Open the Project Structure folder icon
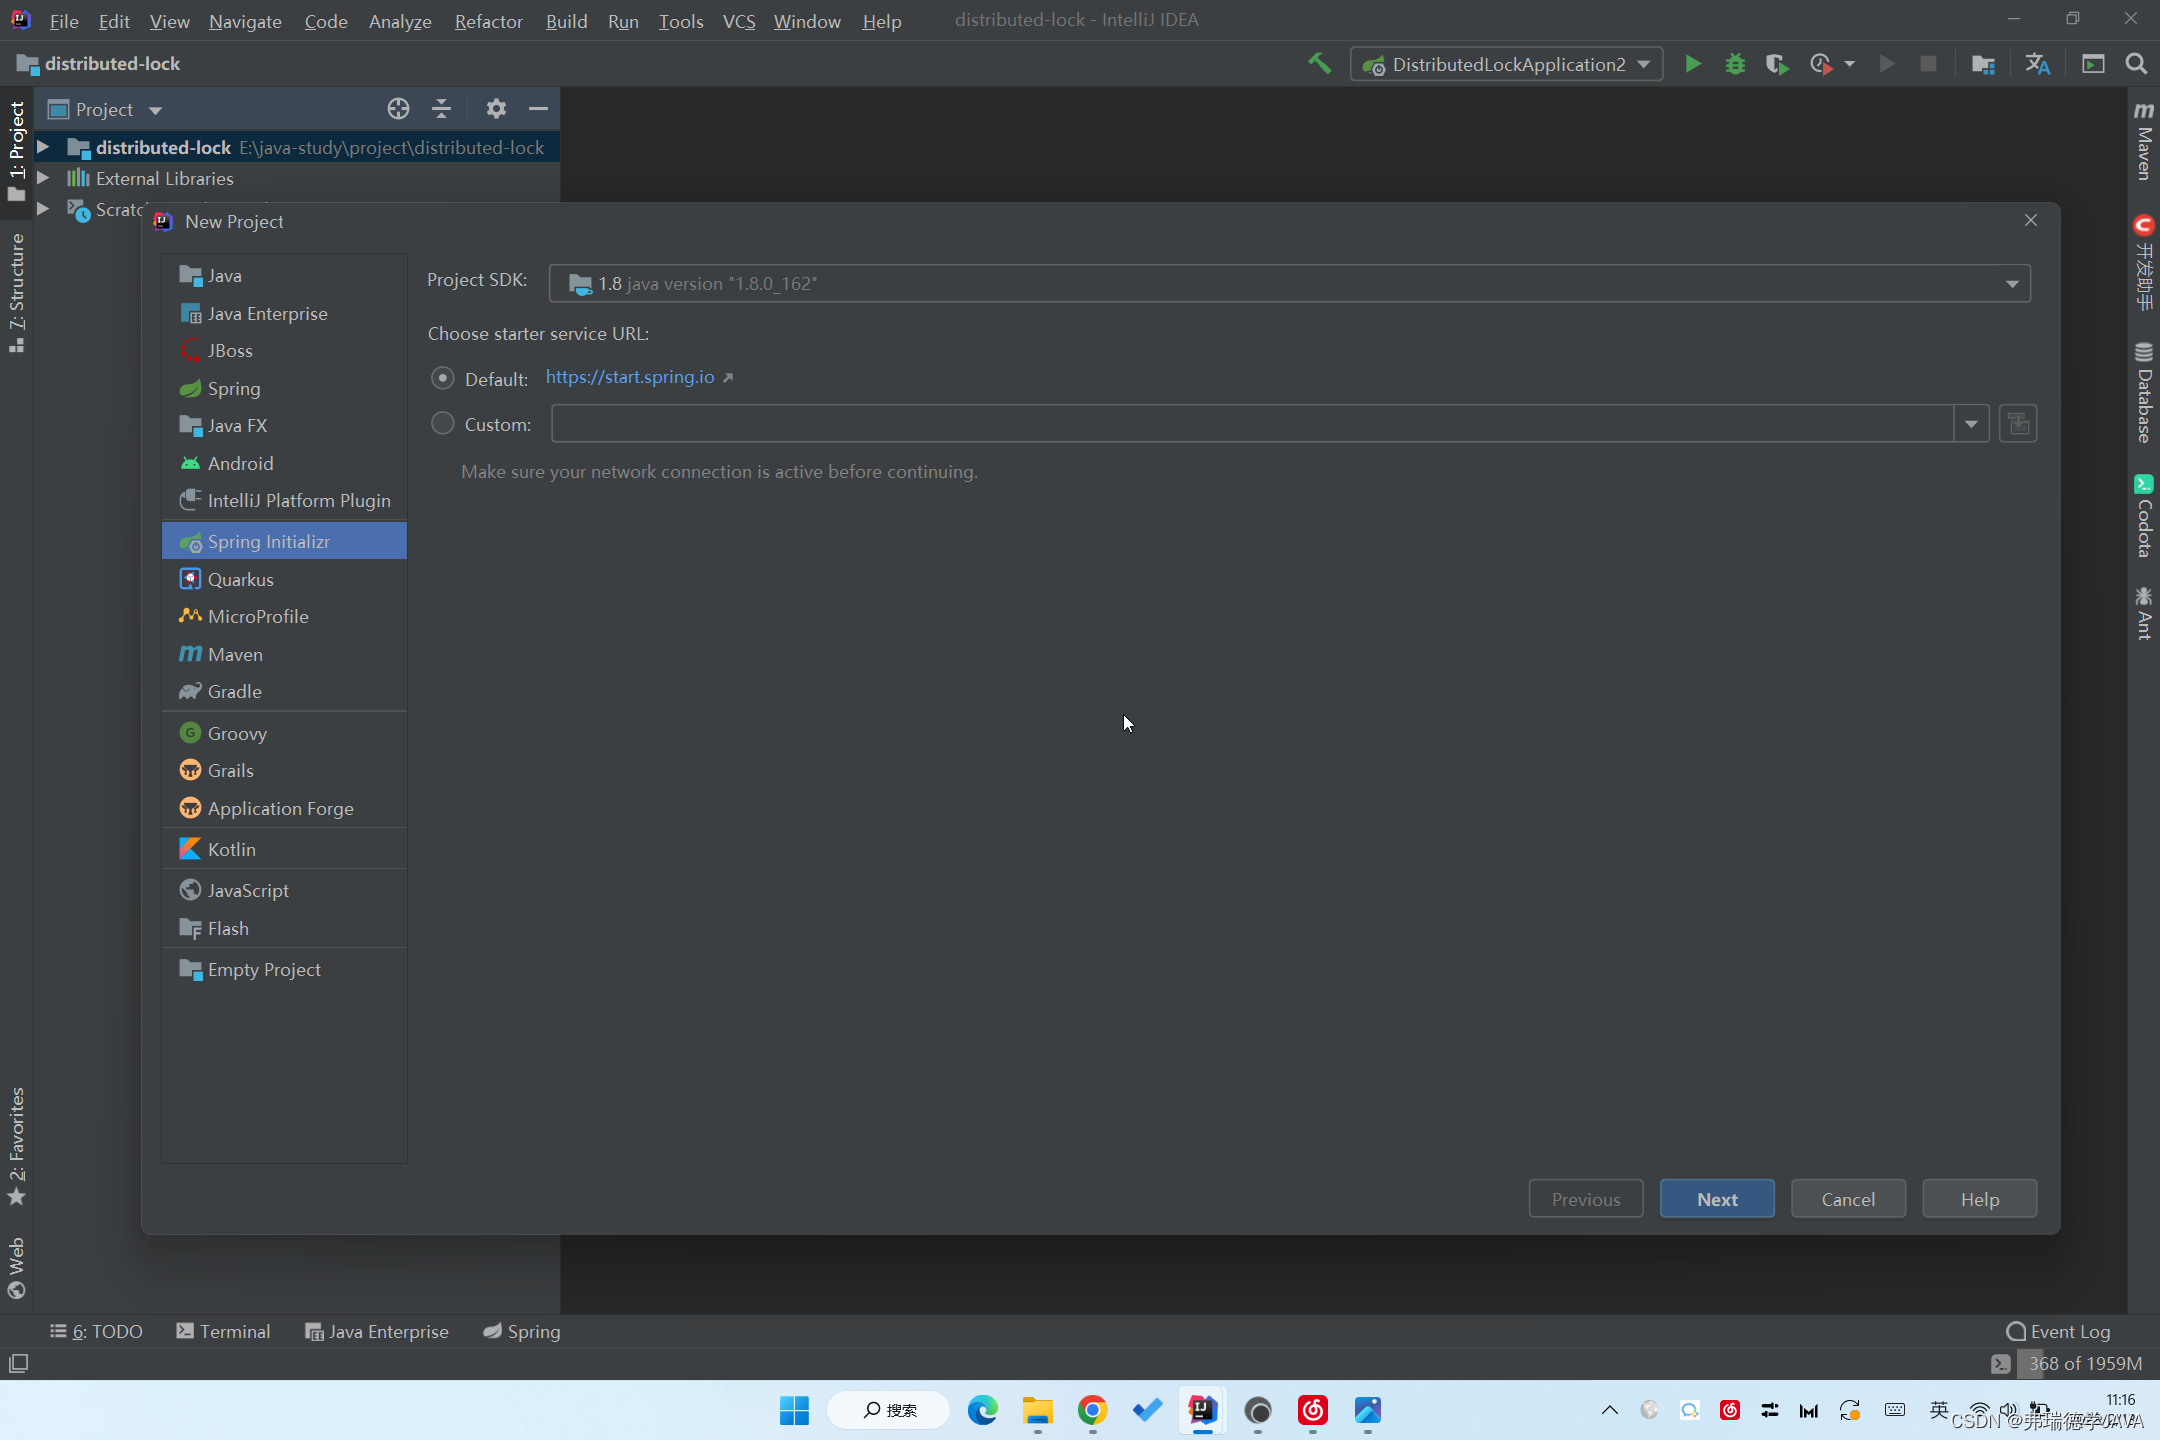The image size is (2160, 1440). pos(1983,64)
